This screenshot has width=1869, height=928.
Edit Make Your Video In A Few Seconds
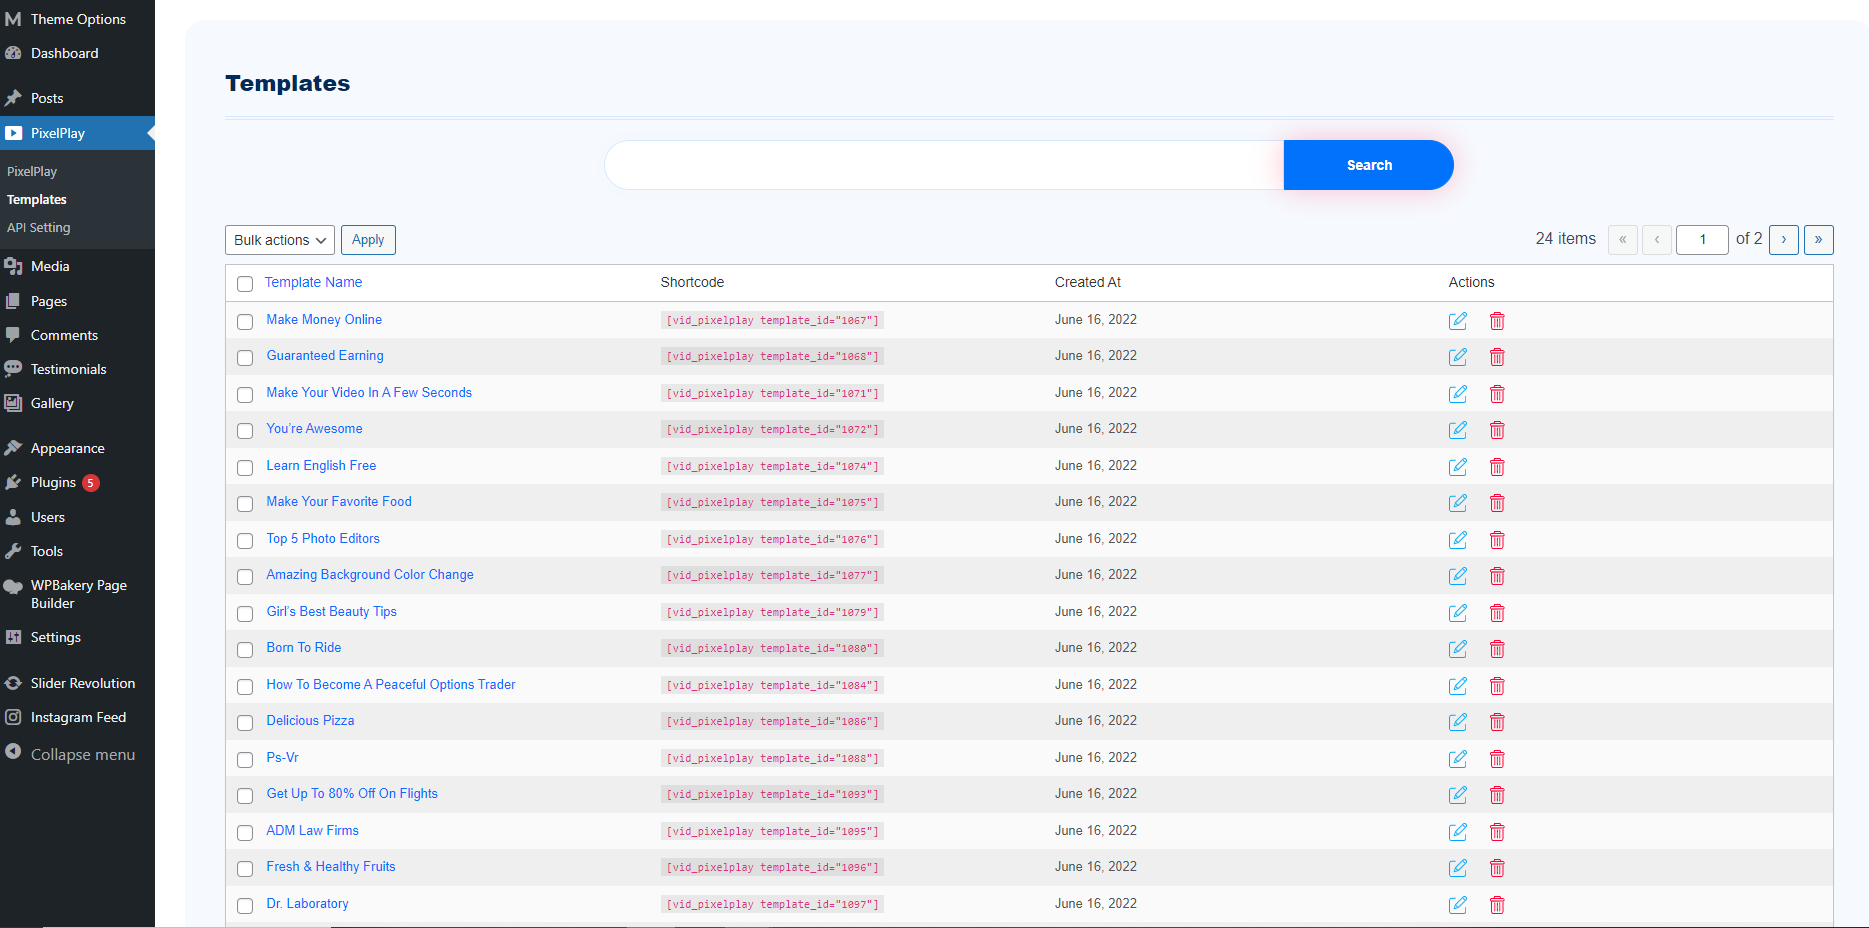point(1458,394)
